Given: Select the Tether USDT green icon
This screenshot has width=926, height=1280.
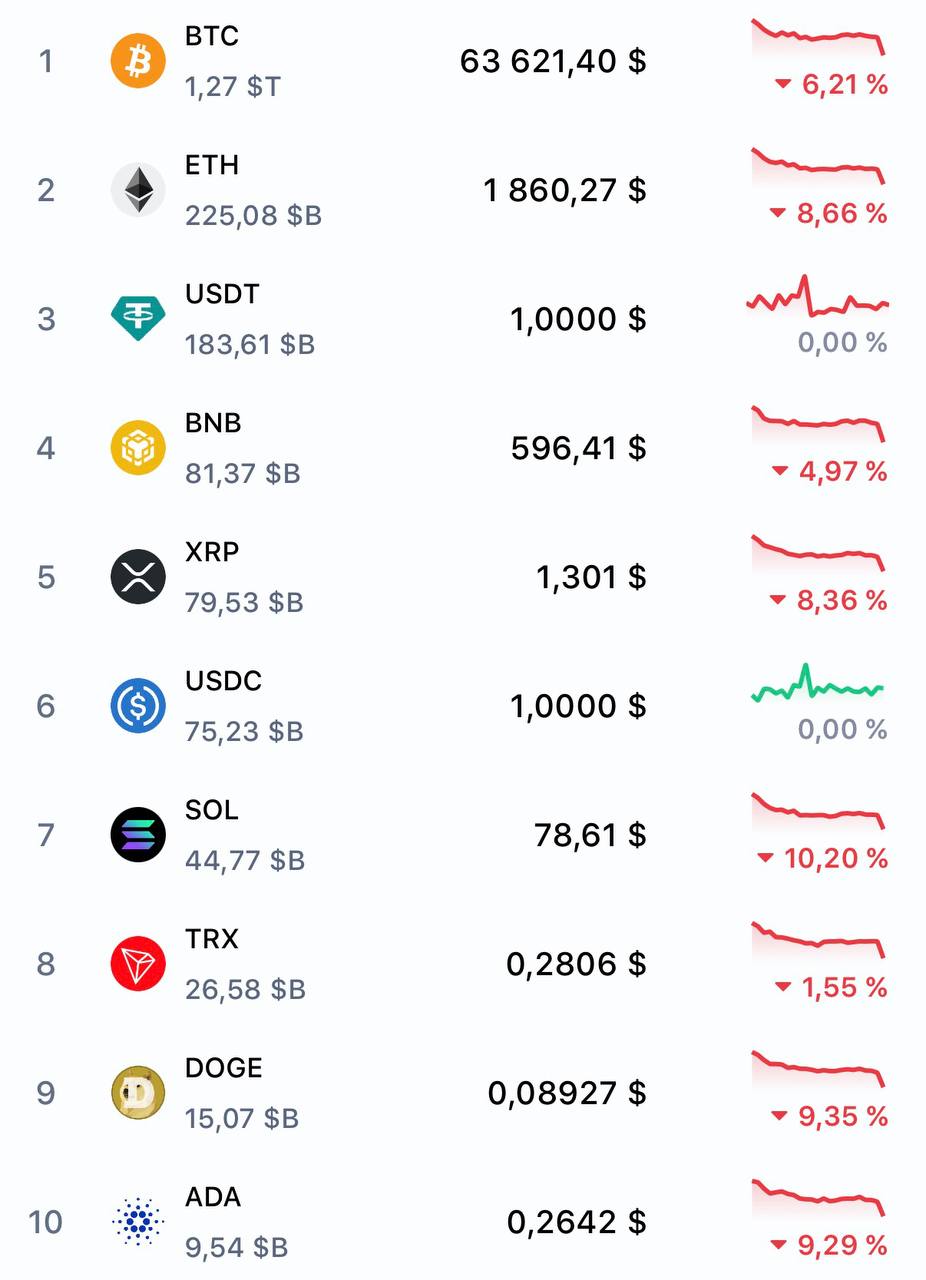Looking at the screenshot, I should tap(138, 319).
